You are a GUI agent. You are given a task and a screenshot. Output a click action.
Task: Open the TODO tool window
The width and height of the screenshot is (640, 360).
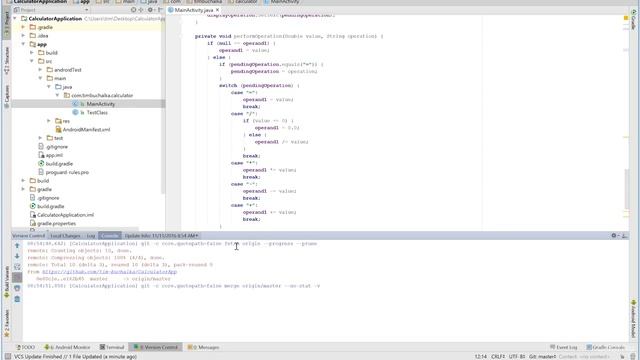tap(25, 347)
